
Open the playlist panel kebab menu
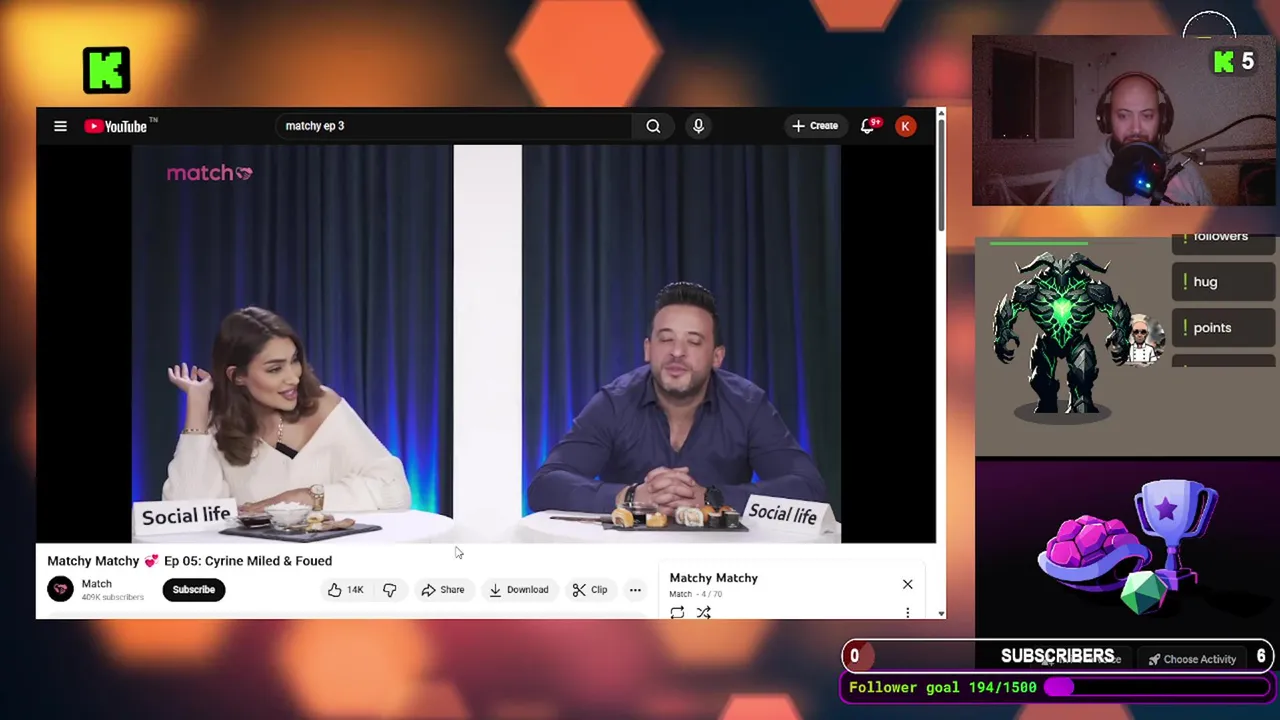907,612
